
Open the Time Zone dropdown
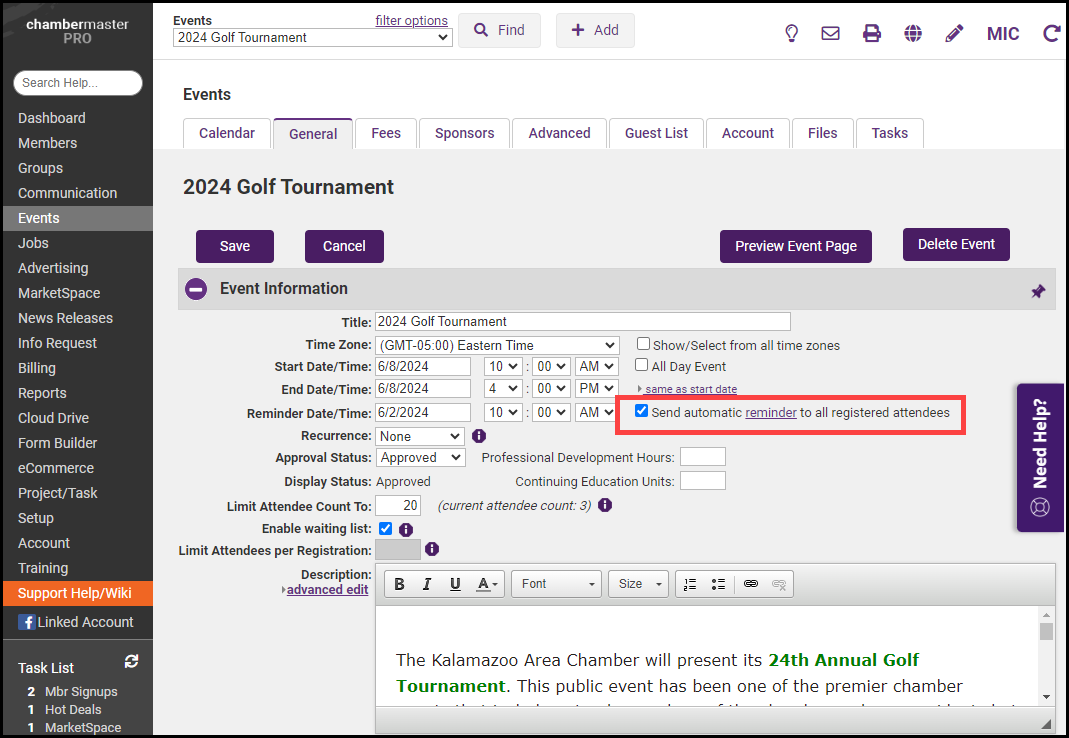click(x=497, y=345)
